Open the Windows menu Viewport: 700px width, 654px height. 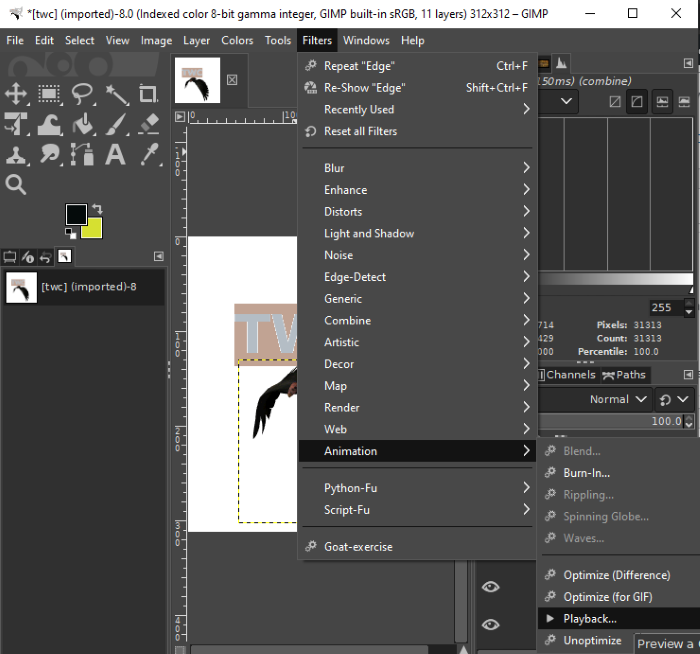coord(365,40)
